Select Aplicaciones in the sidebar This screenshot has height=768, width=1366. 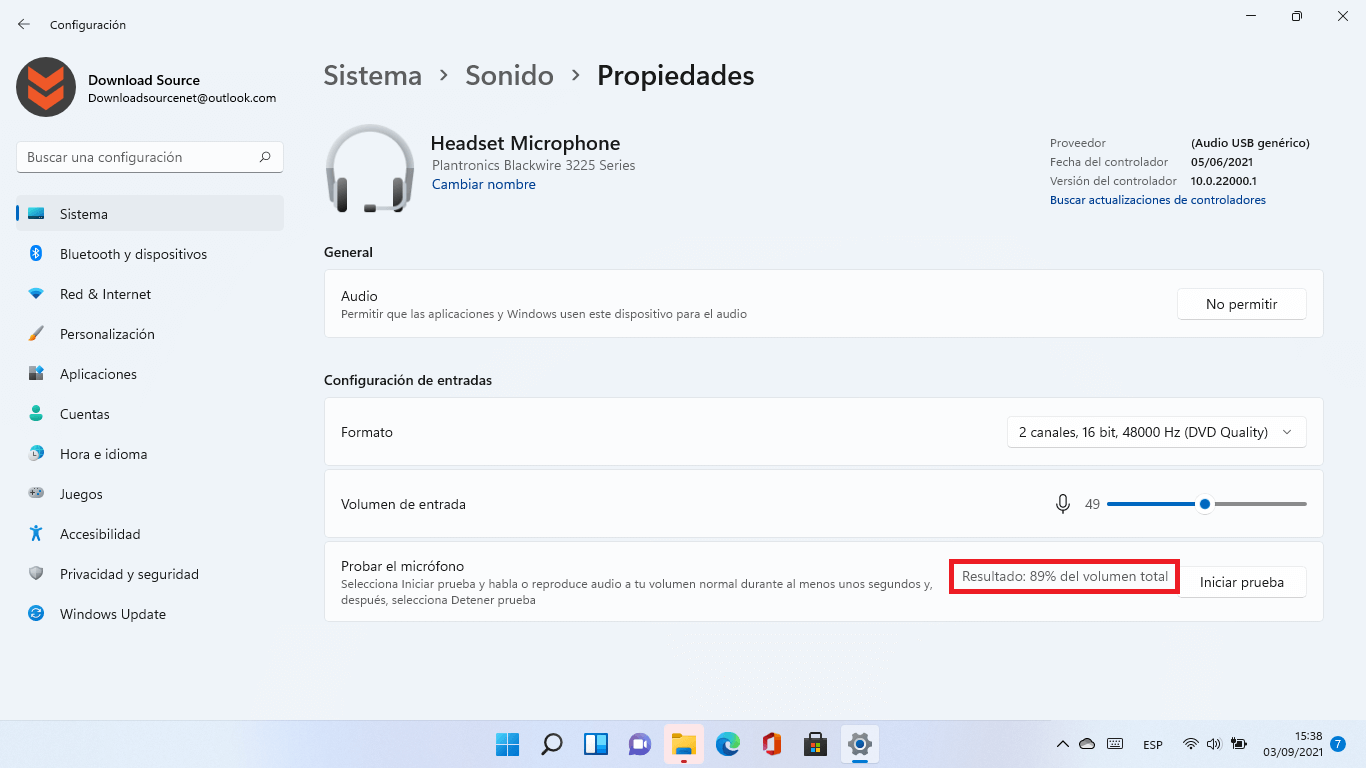click(x=150, y=374)
